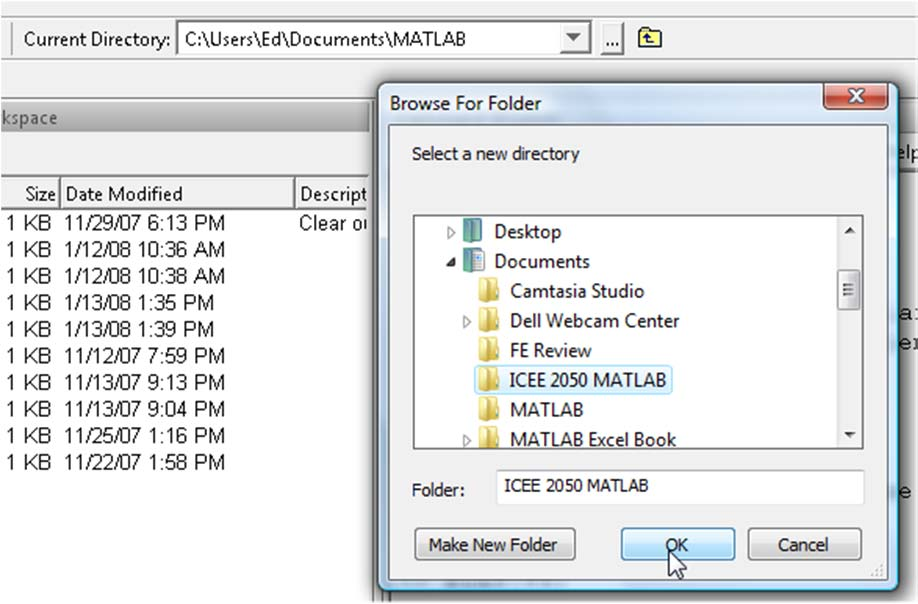Select the Documents library in tree

coord(542,261)
